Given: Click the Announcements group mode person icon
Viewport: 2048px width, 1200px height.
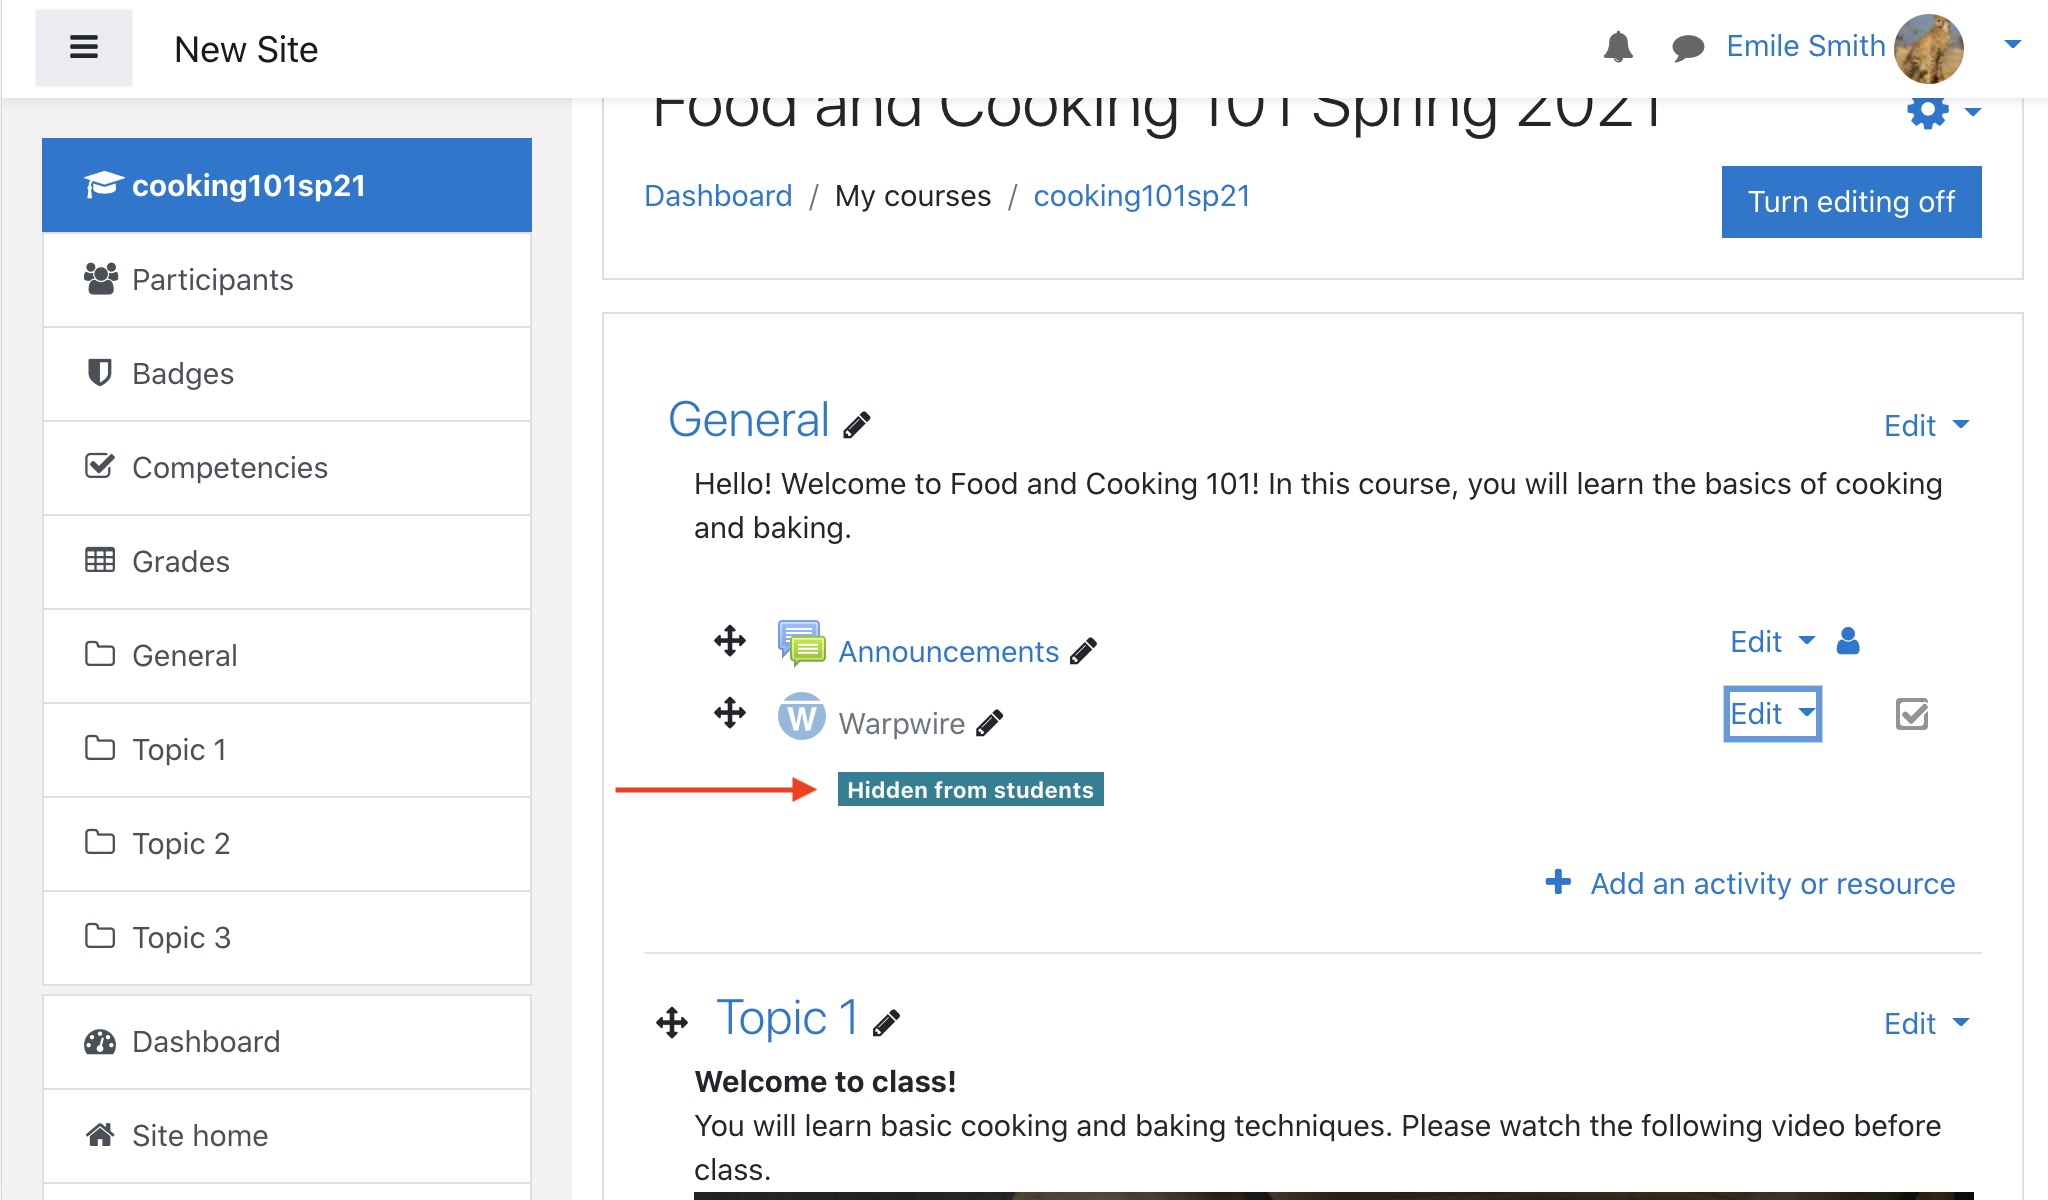Looking at the screenshot, I should (1848, 641).
